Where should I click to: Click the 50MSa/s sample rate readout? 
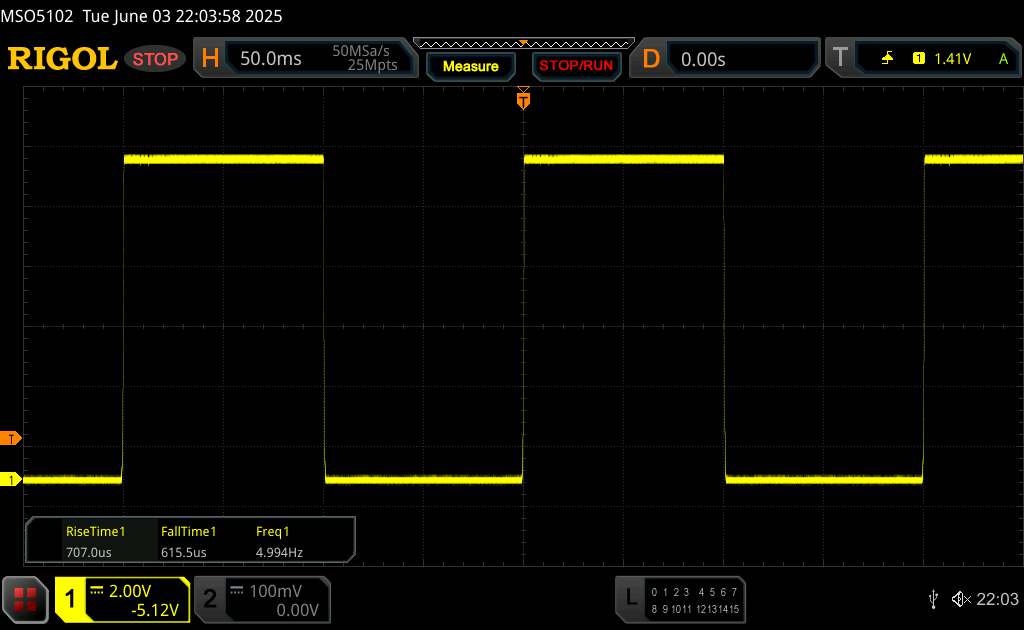point(360,51)
